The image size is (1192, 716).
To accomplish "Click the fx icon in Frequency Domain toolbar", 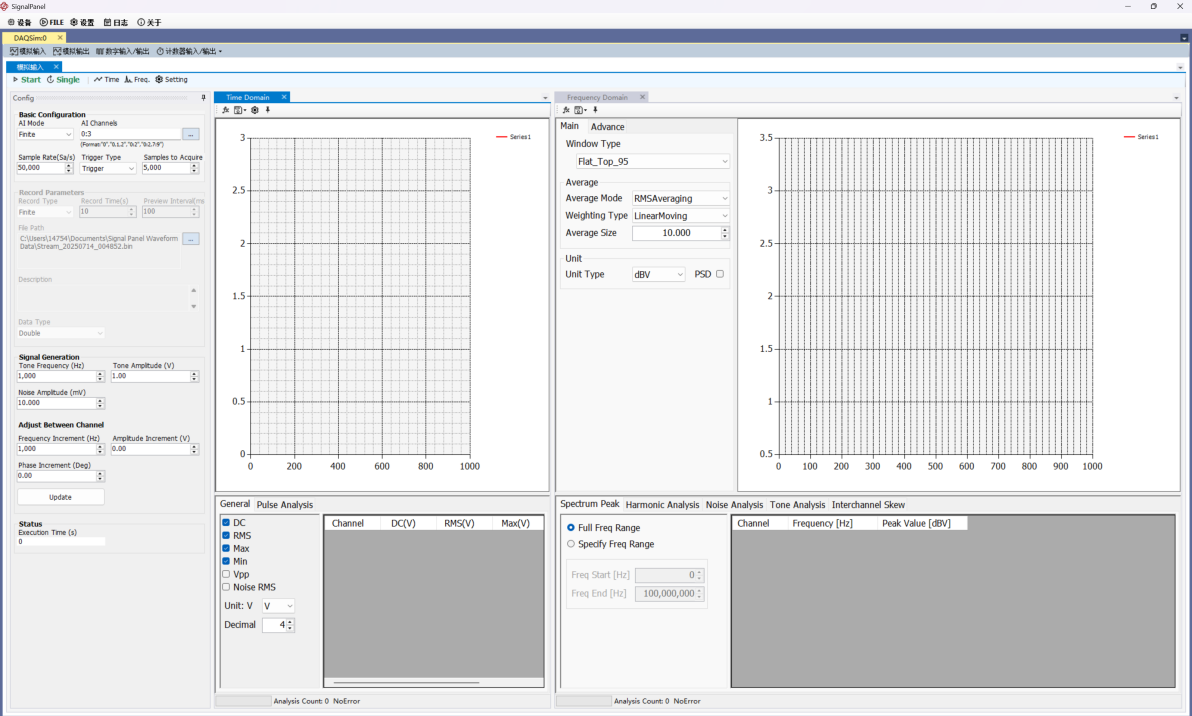I will (x=566, y=110).
